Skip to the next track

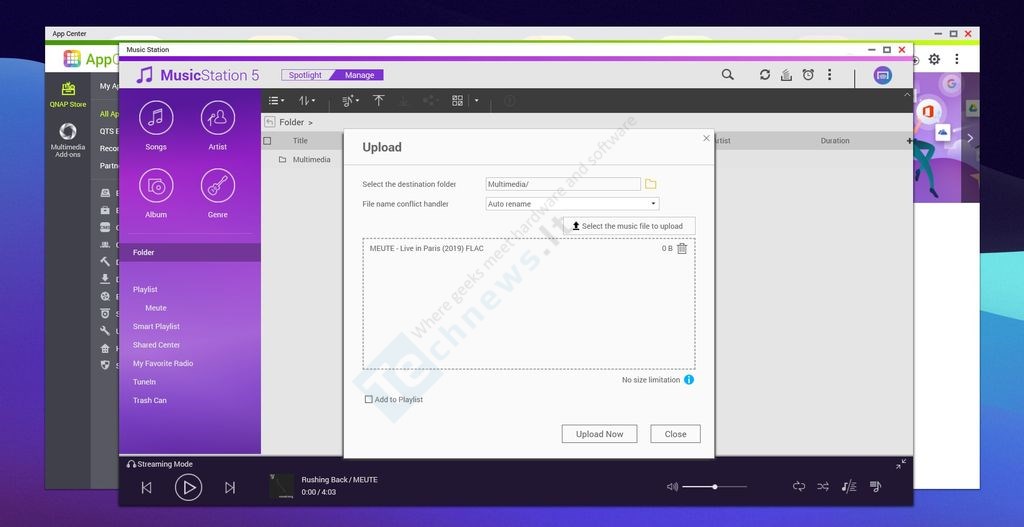(230, 488)
